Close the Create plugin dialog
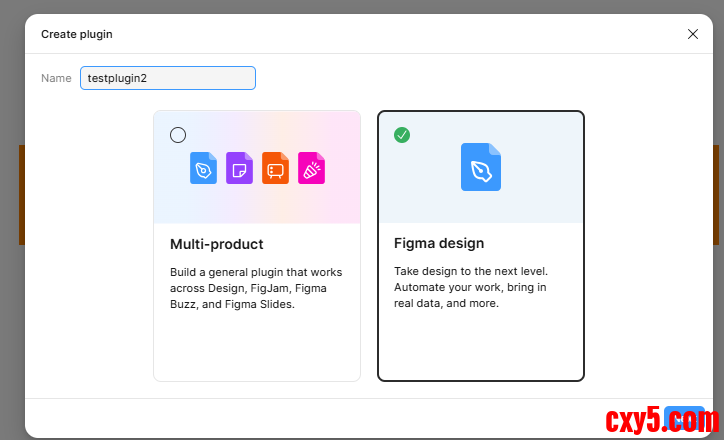724x440 pixels. [693, 34]
